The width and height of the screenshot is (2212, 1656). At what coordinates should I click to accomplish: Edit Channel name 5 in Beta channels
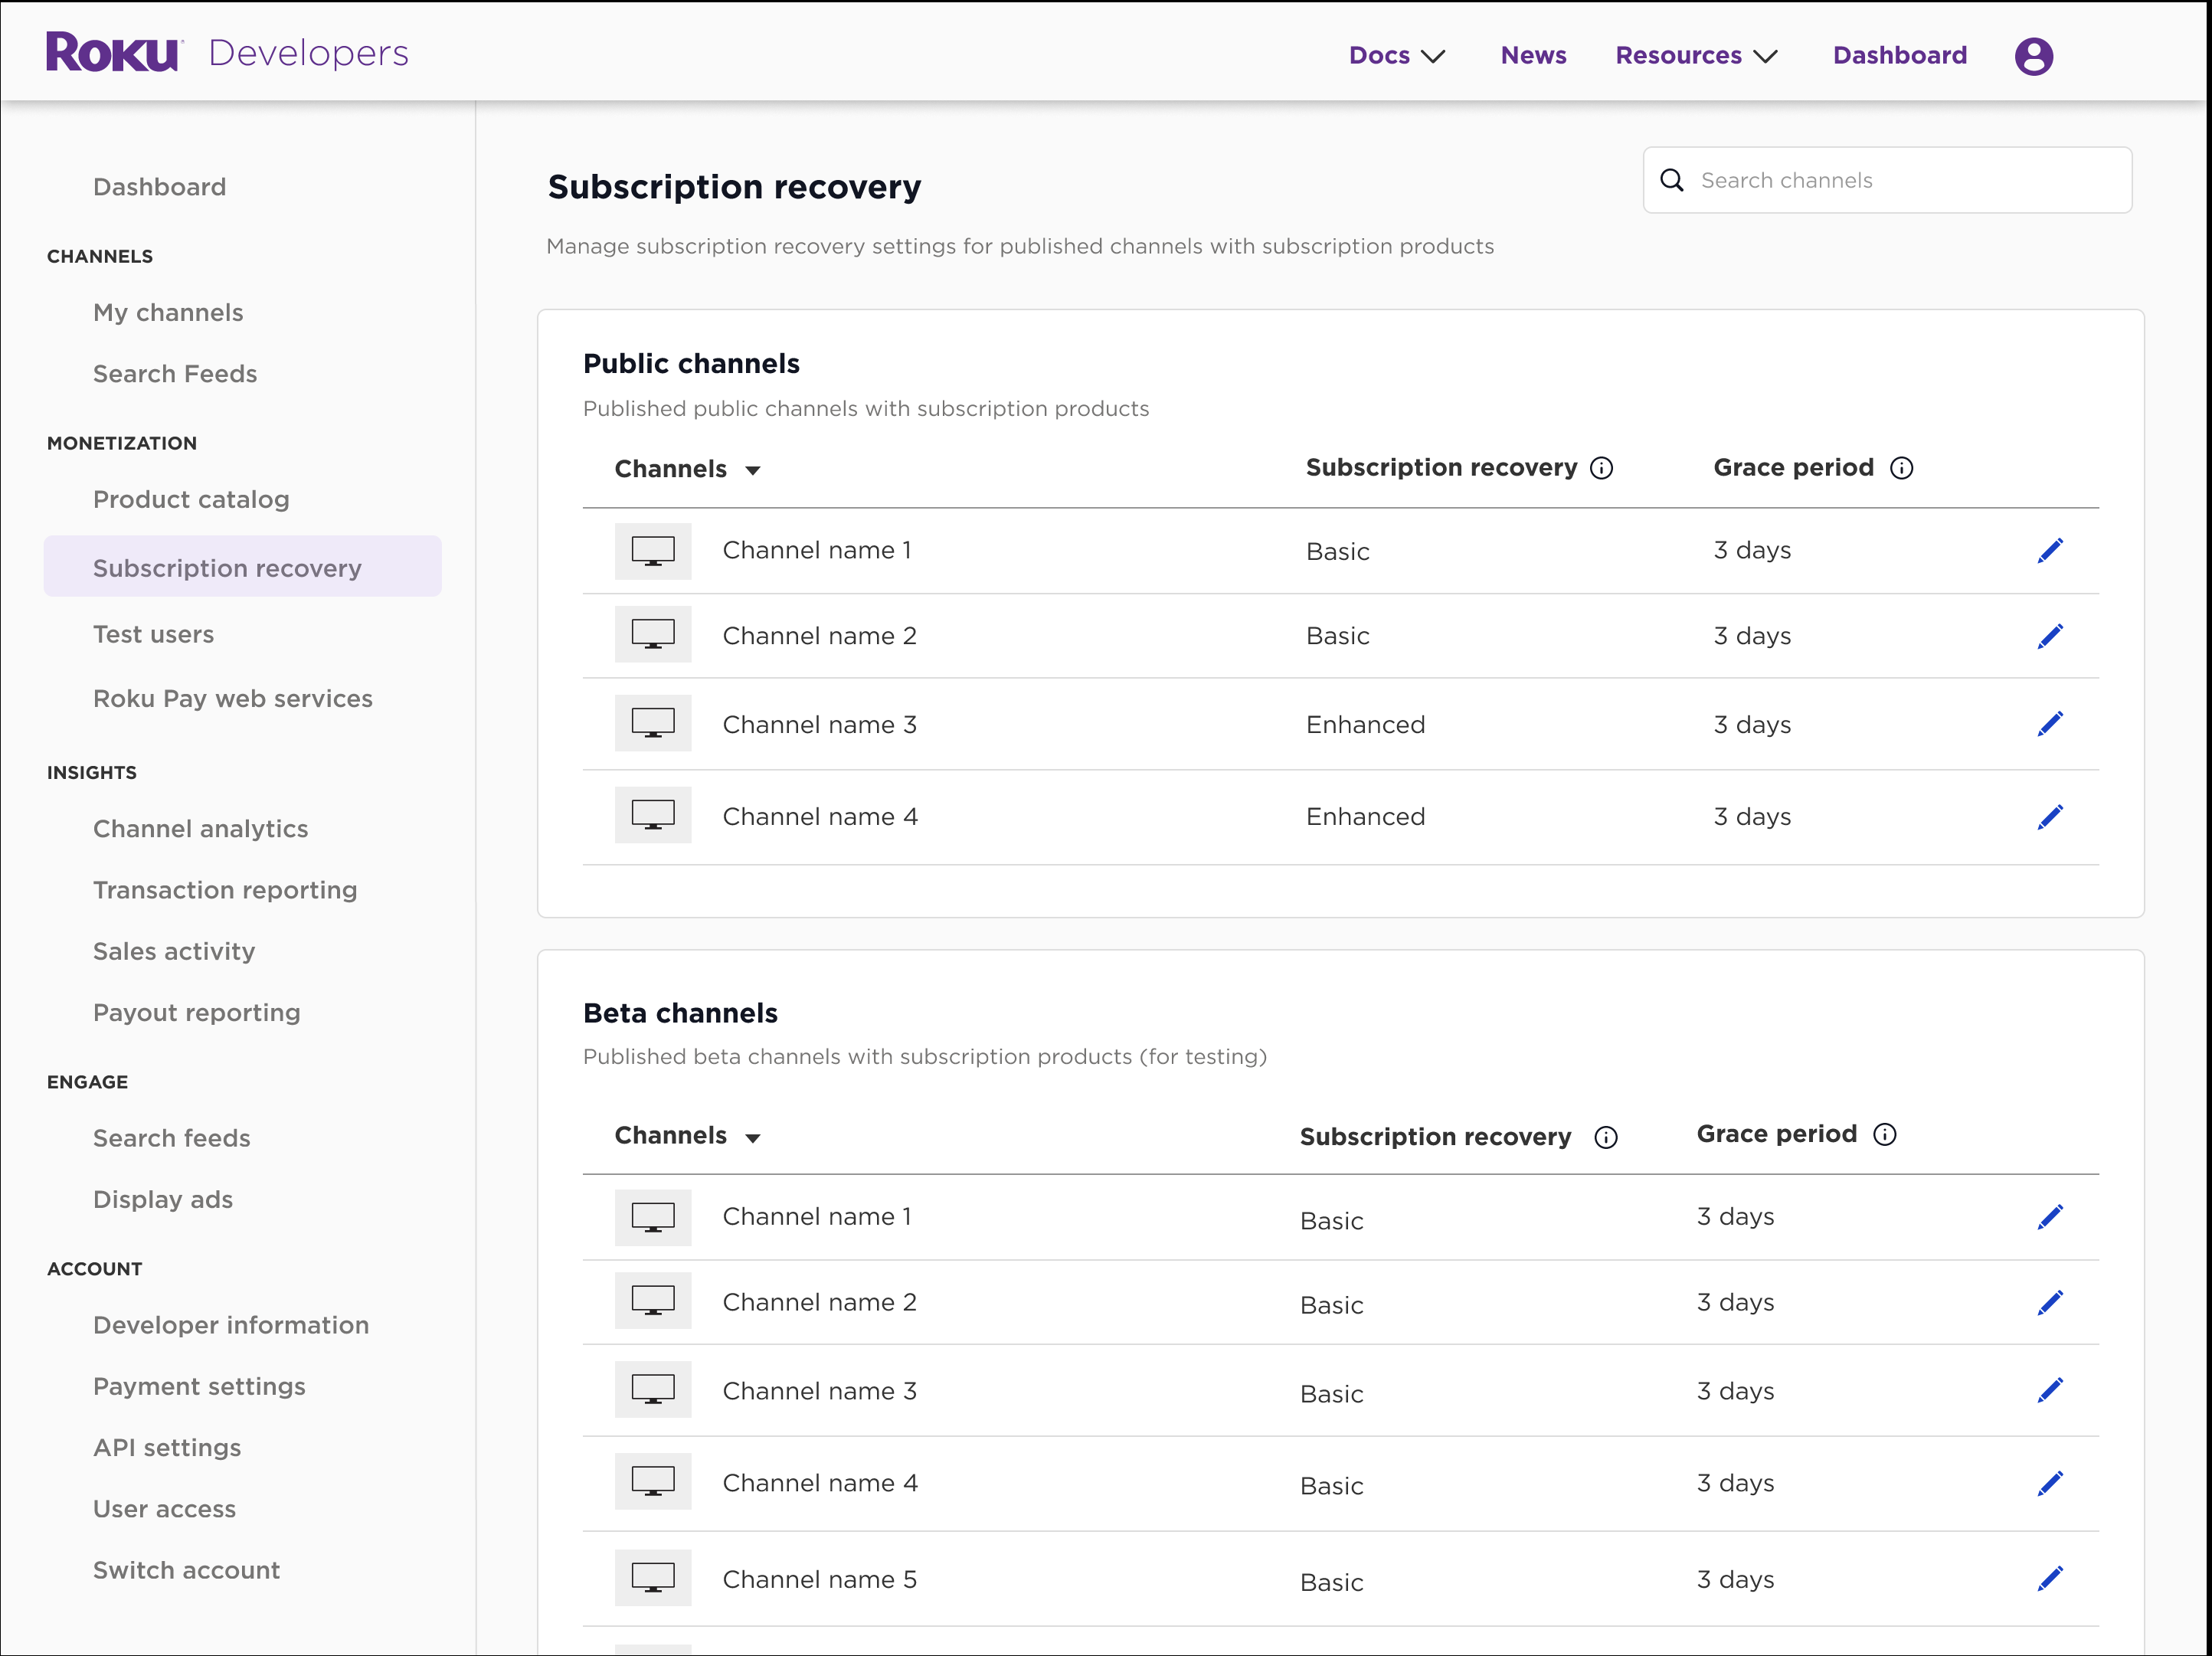click(x=2051, y=1579)
